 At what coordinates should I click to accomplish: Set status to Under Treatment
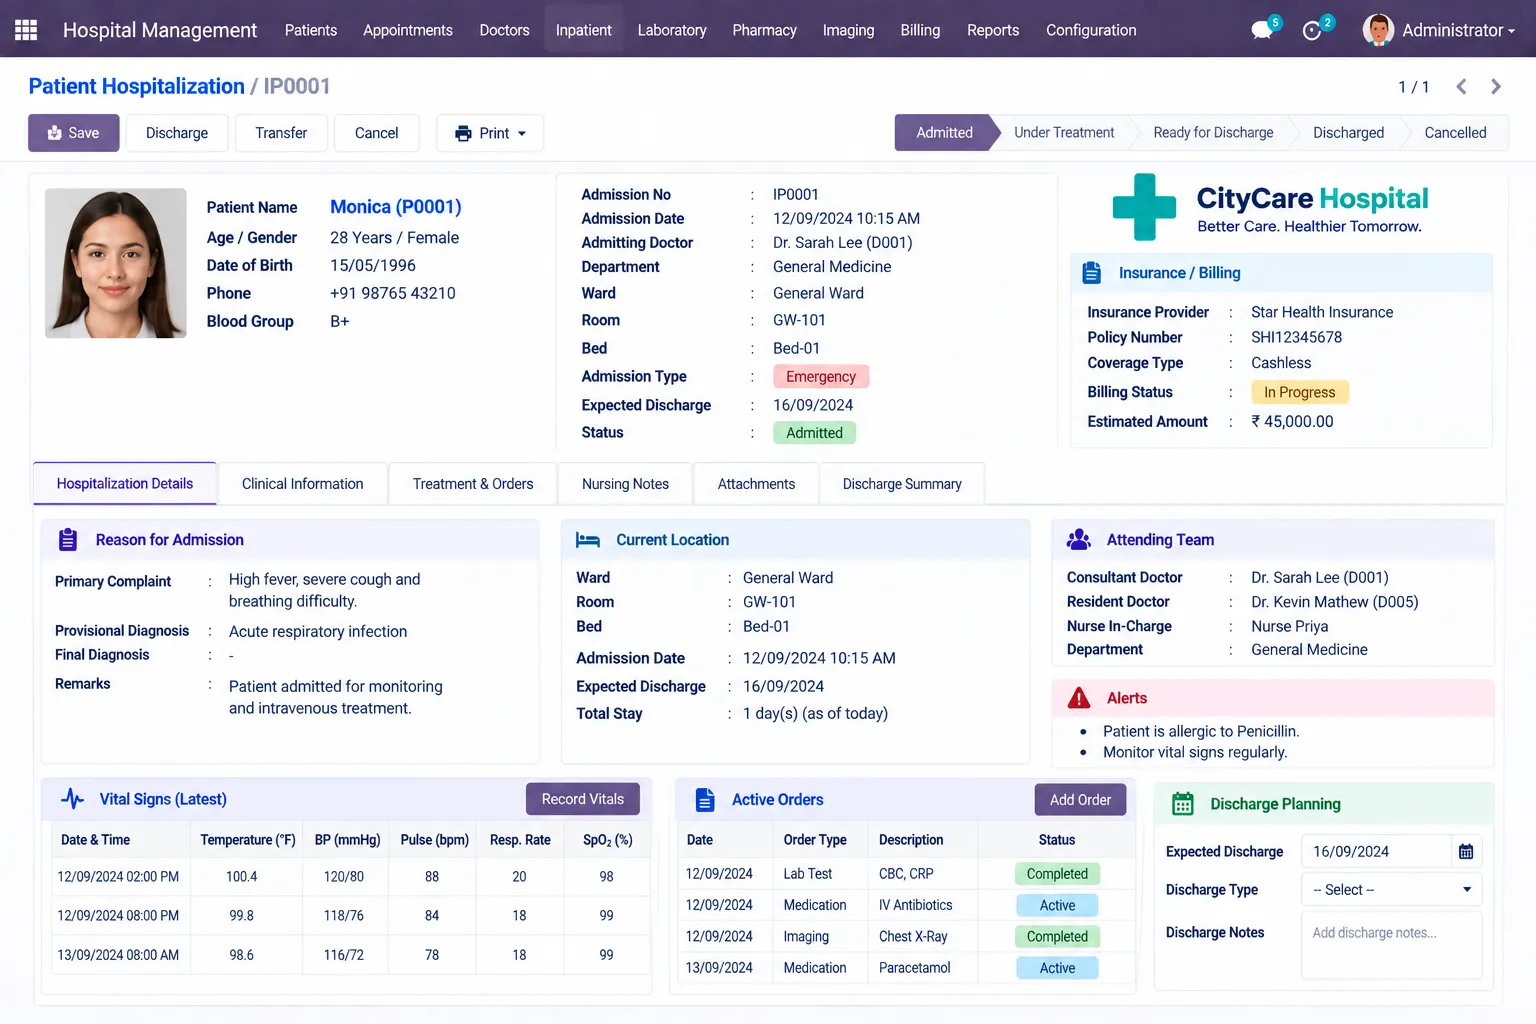tap(1064, 133)
